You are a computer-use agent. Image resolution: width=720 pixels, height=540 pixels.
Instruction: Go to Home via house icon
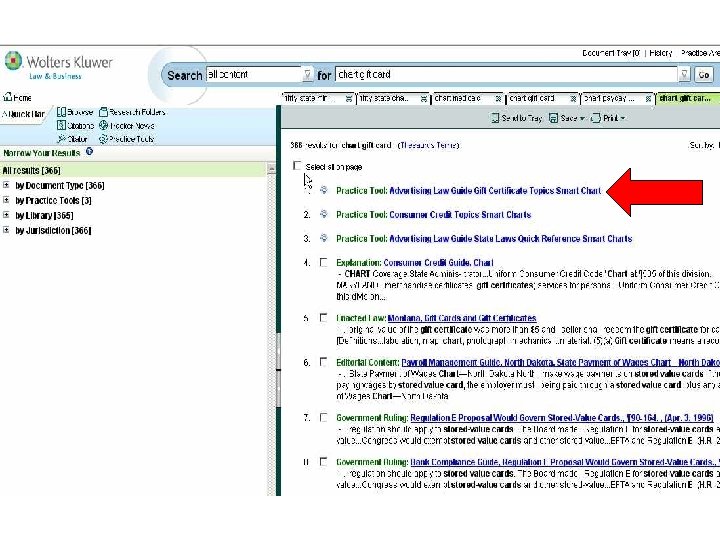(x=8, y=97)
